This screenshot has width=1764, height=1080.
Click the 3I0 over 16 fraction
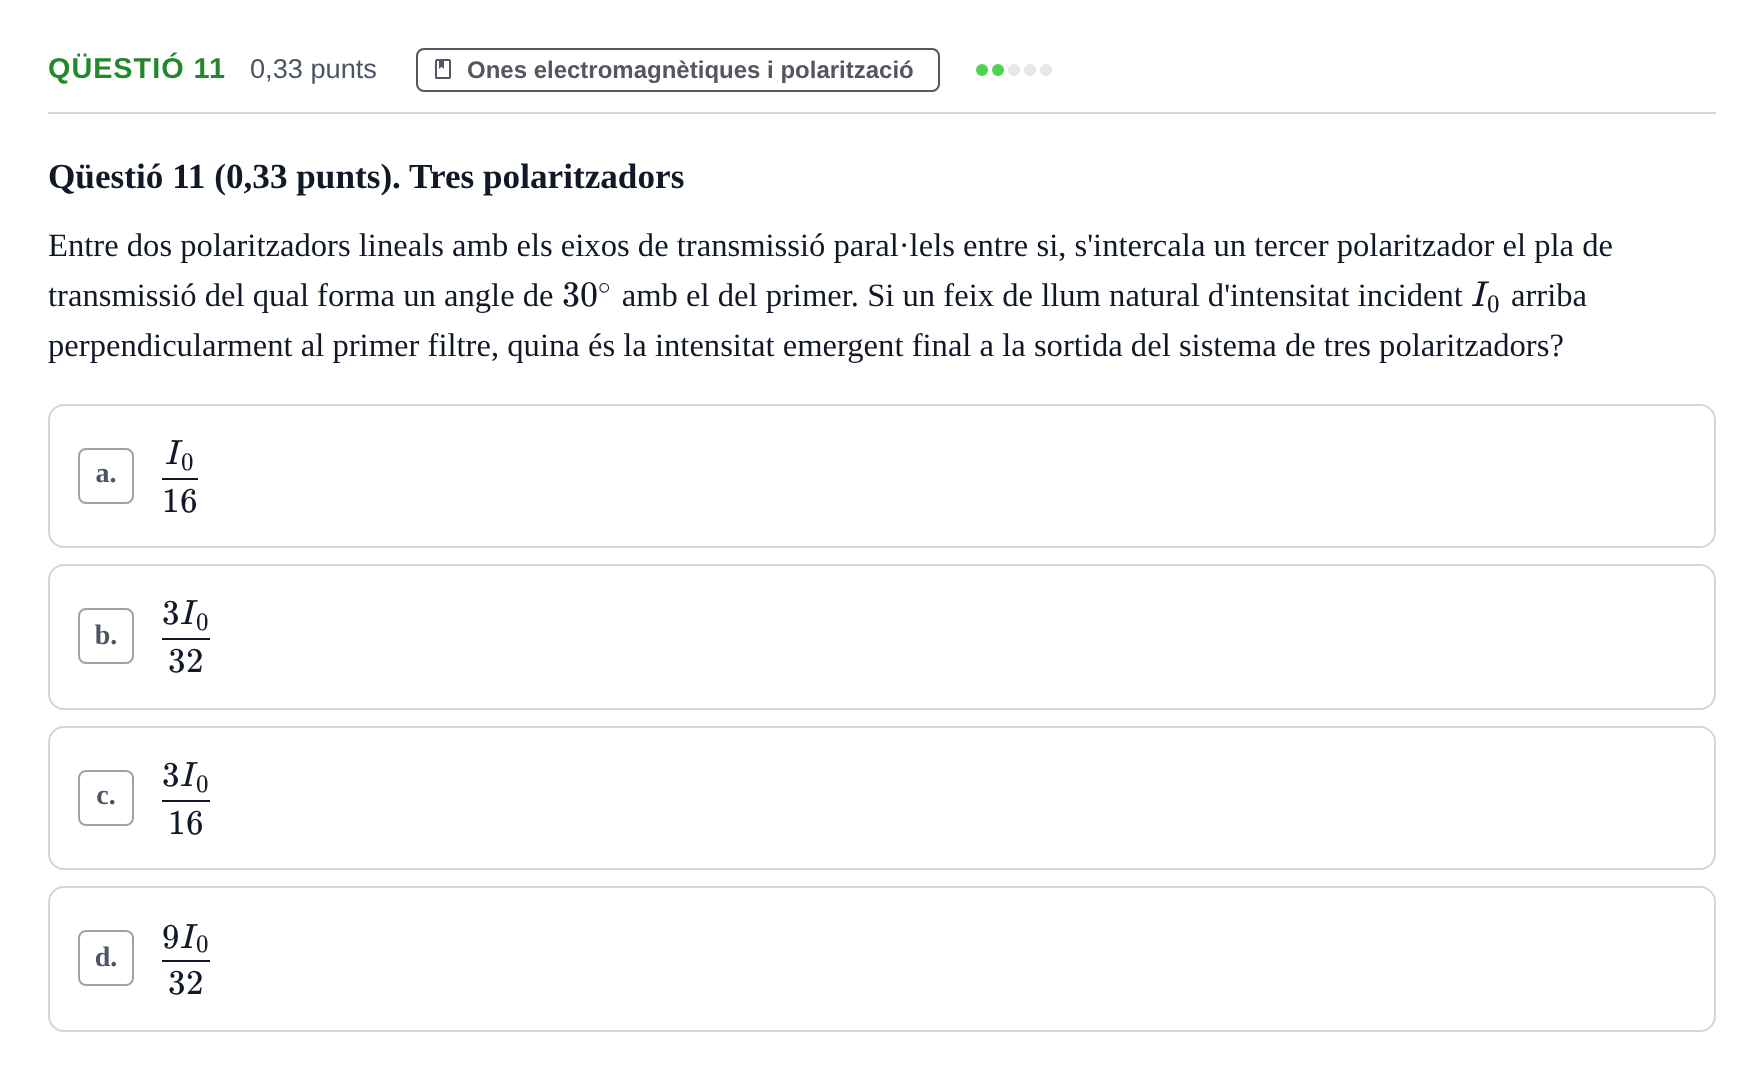click(x=186, y=798)
